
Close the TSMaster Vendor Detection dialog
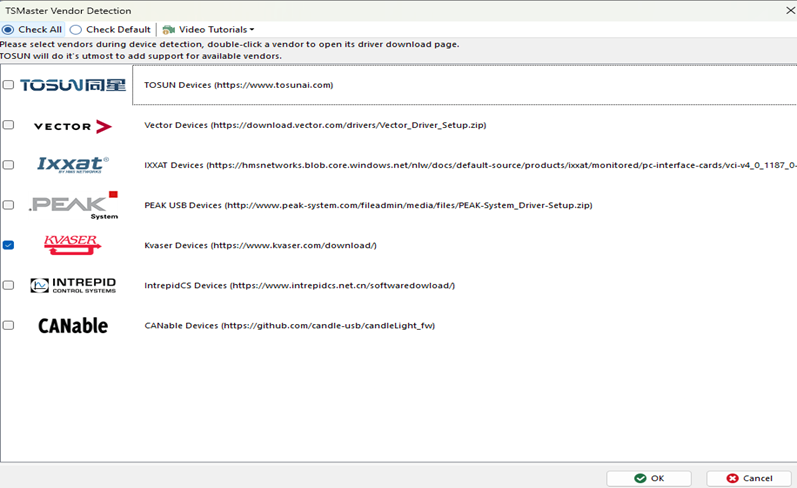point(790,10)
